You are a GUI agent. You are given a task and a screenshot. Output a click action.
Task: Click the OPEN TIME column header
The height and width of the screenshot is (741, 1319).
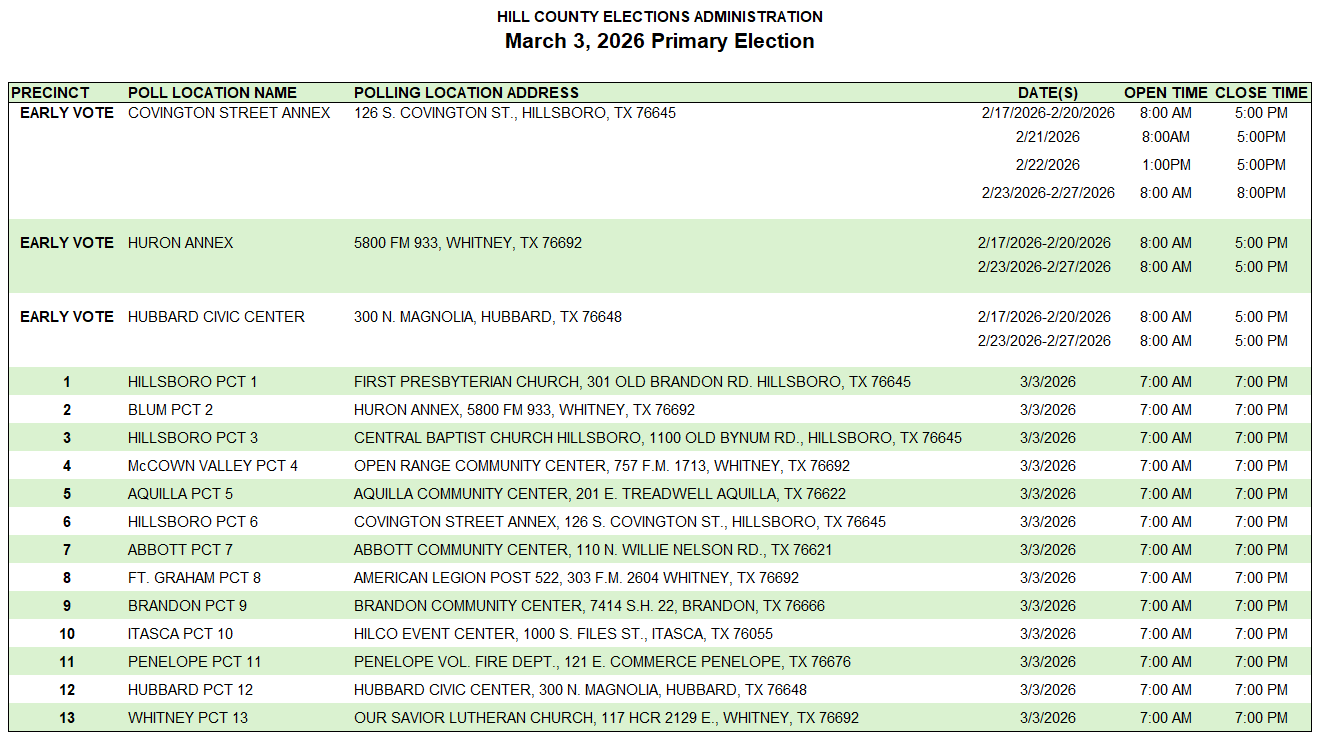[x=1165, y=93]
